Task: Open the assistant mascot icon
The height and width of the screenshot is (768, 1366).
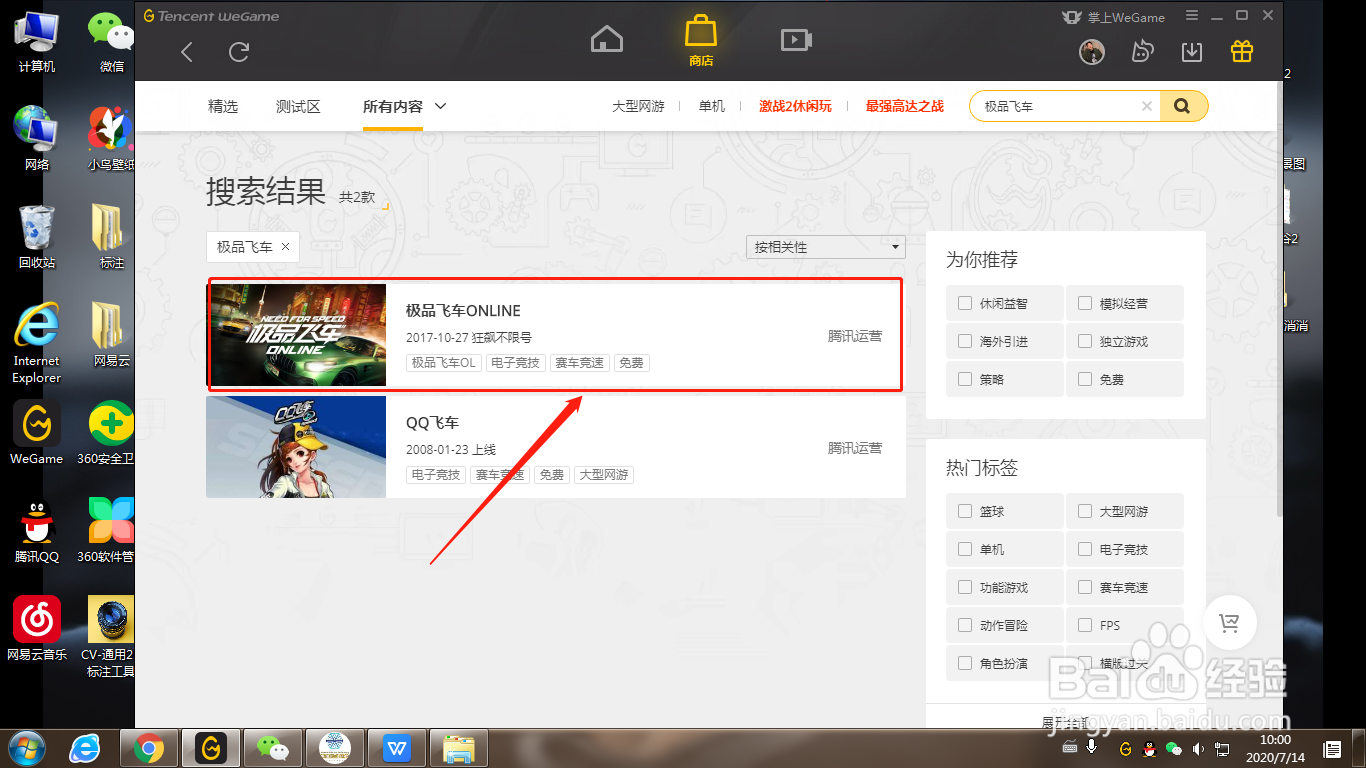Action: coord(1142,52)
